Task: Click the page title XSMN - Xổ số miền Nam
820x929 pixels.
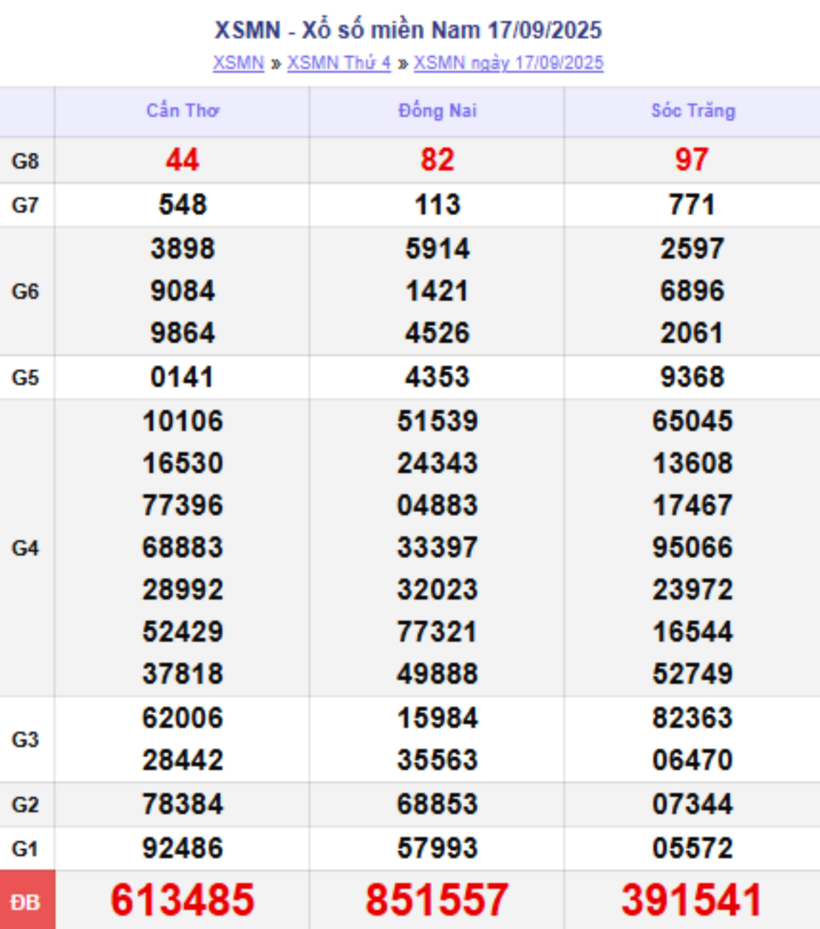Action: (408, 30)
